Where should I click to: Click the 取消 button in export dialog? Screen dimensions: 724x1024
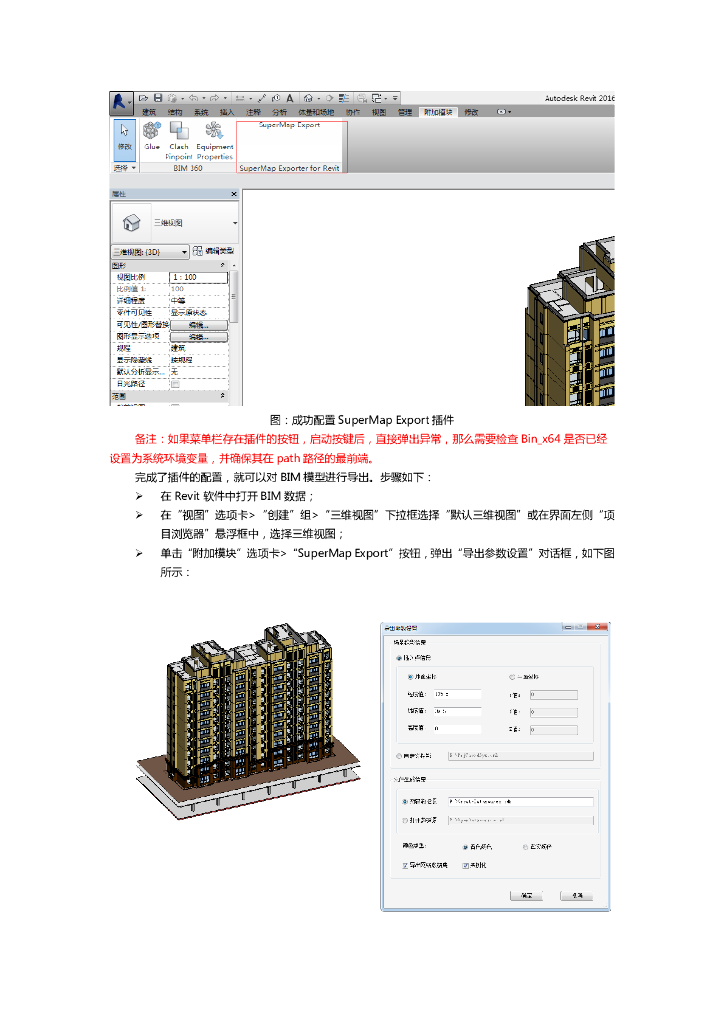click(x=577, y=895)
